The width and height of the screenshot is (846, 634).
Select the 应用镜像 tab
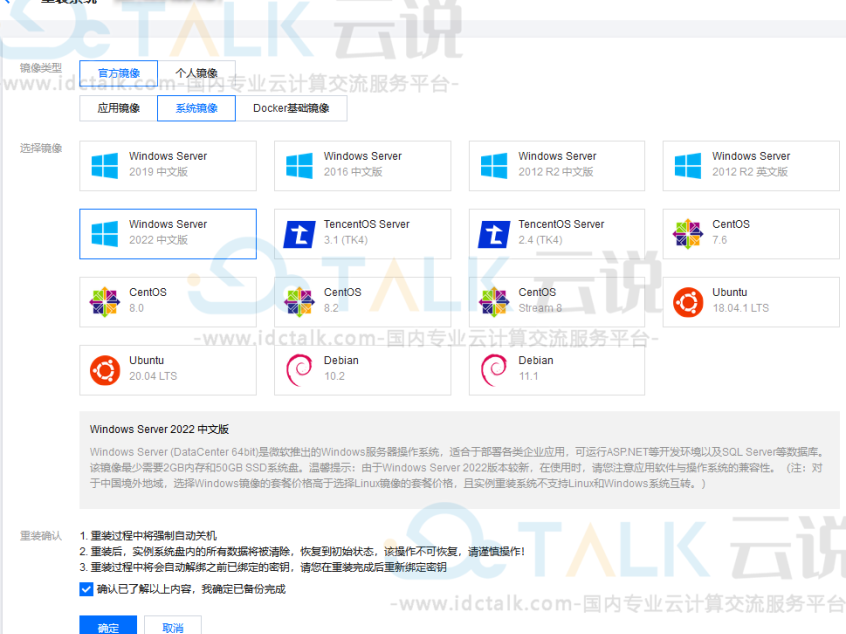click(x=119, y=108)
